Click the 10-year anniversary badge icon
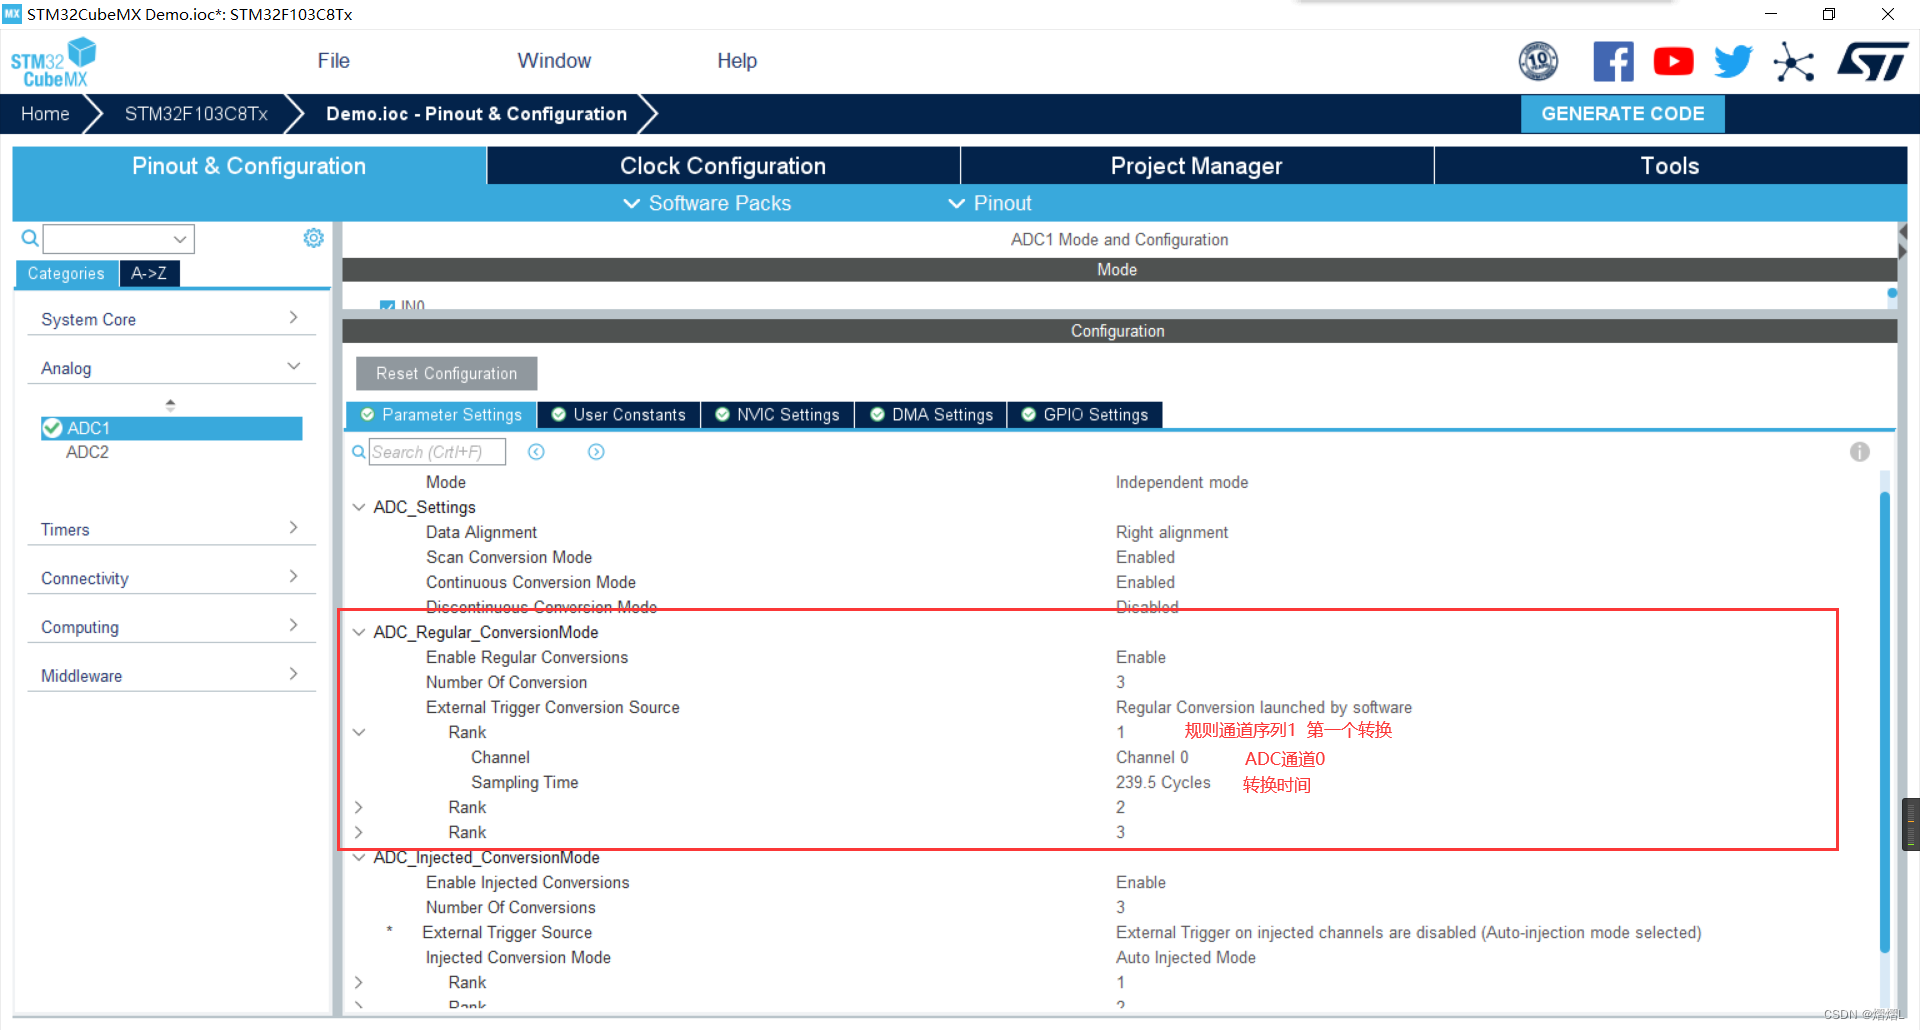 (1538, 62)
